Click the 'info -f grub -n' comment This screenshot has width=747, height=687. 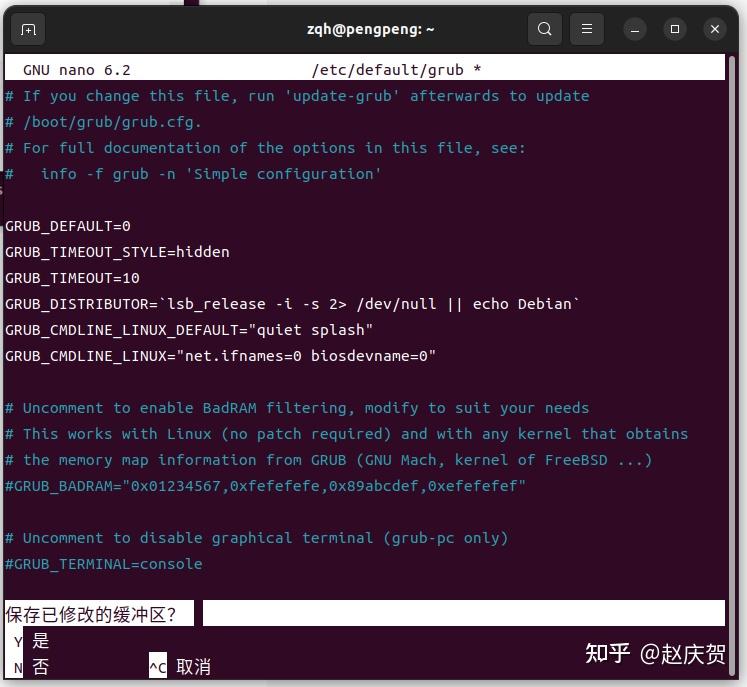tap(193, 174)
